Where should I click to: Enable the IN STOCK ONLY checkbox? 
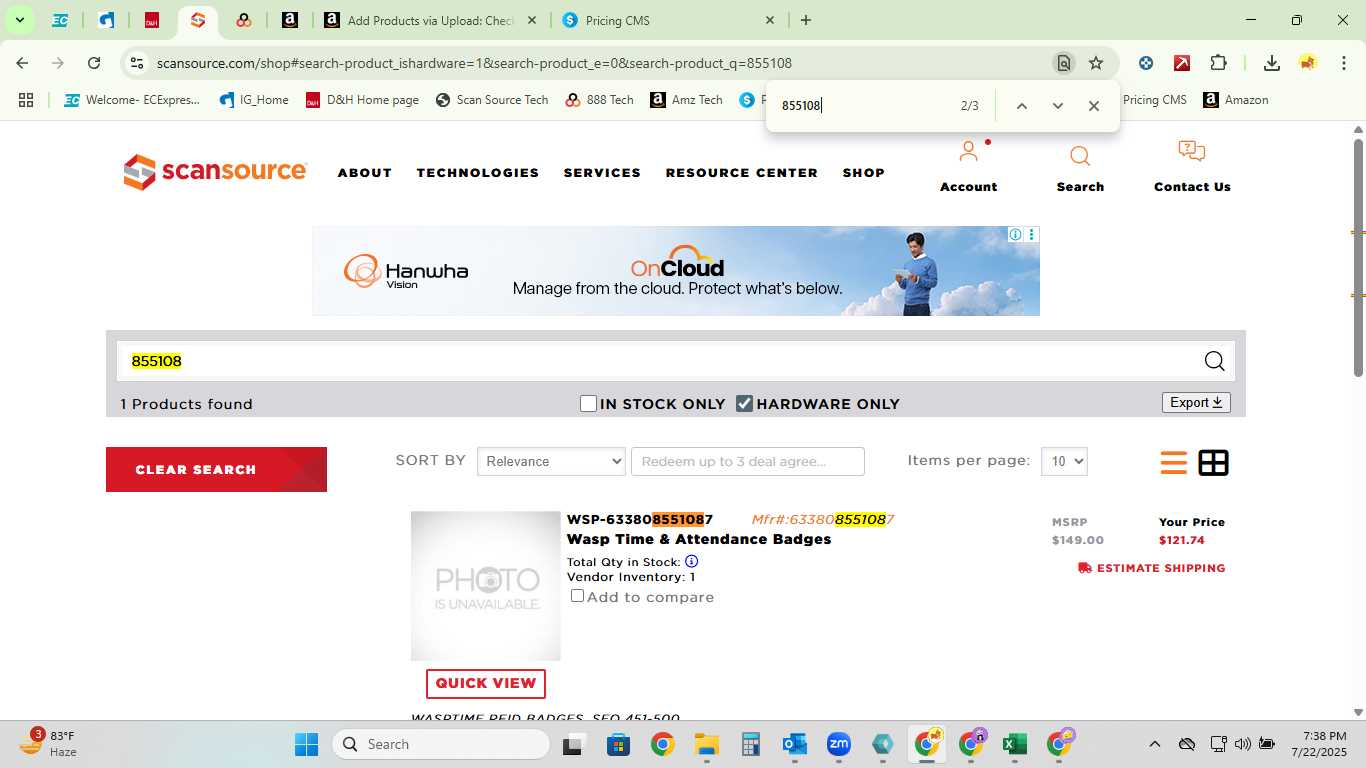[588, 404]
